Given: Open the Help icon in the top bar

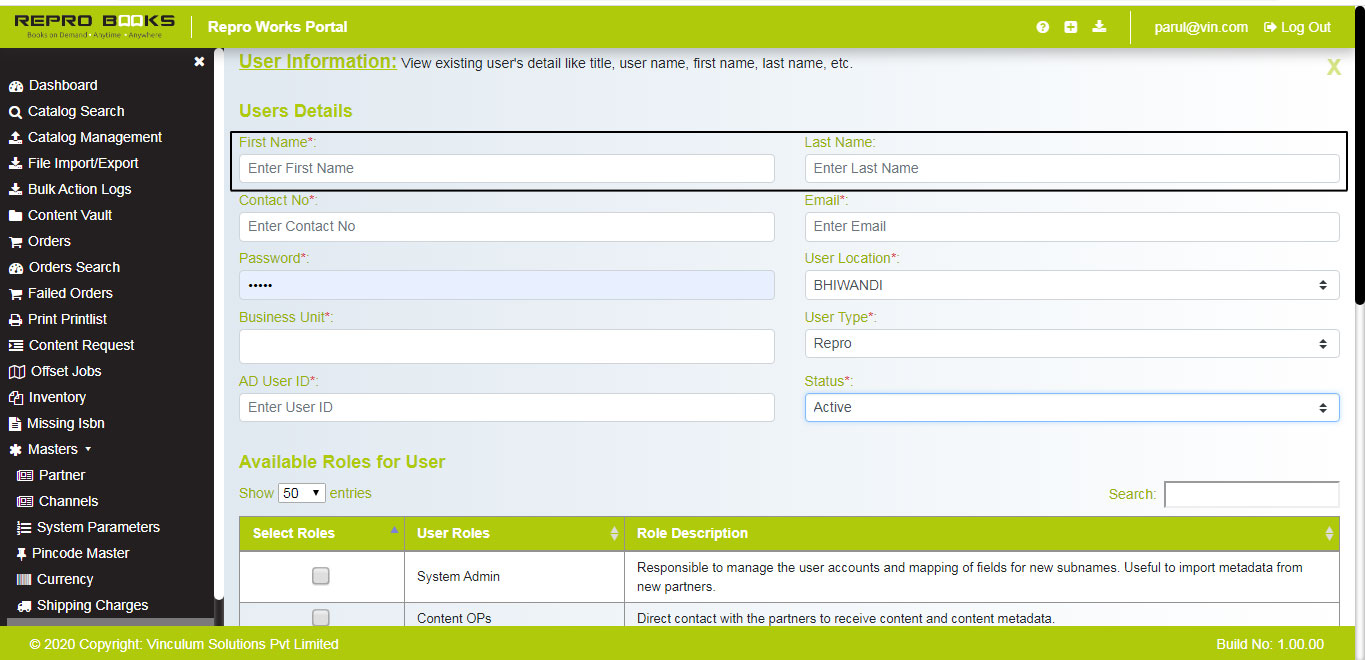Looking at the screenshot, I should coord(1042,27).
